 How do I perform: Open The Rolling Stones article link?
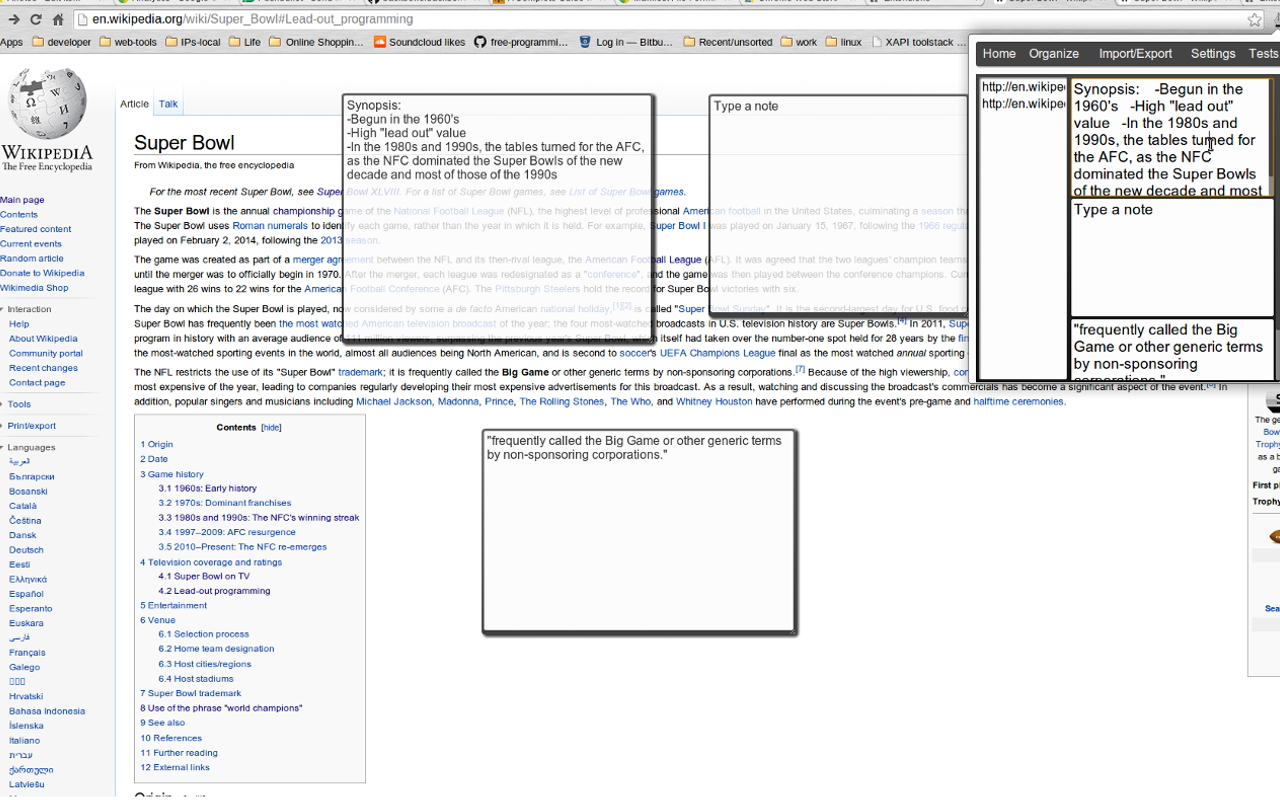[561, 402]
